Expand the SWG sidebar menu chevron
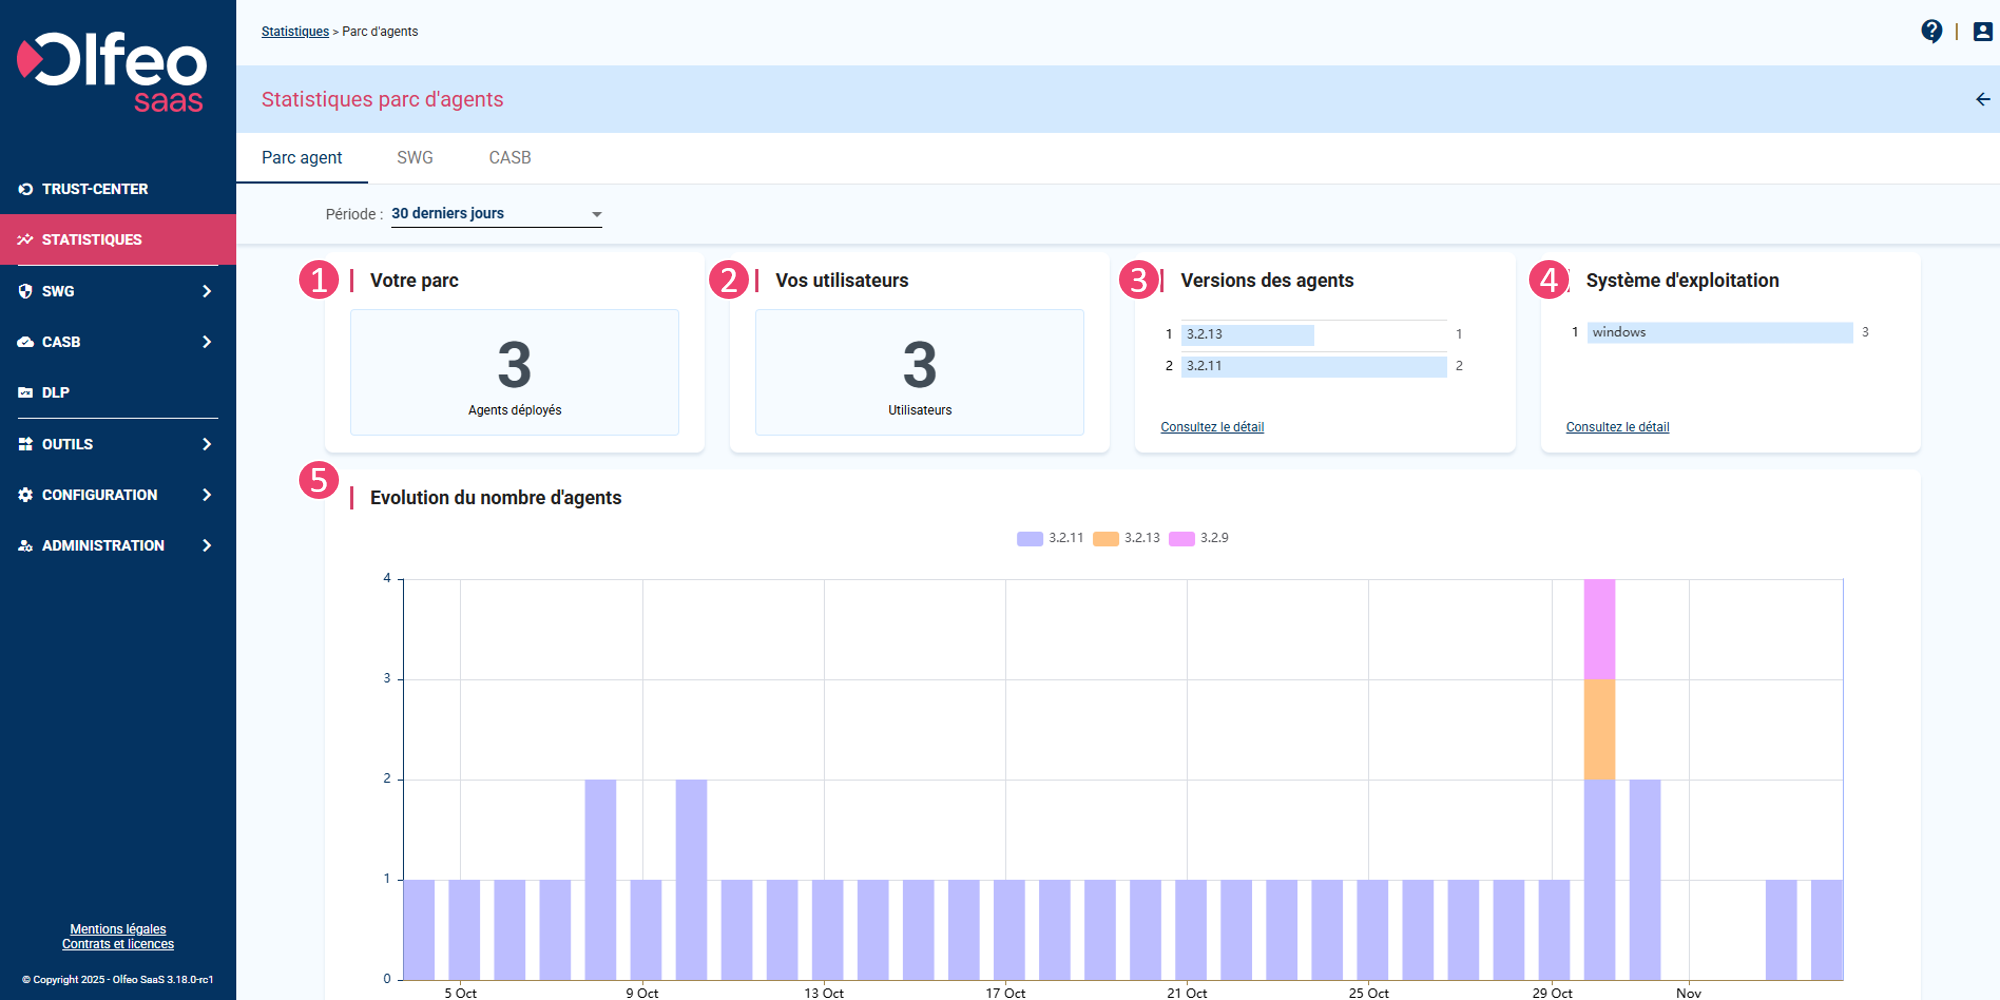2000x1000 pixels. (207, 291)
